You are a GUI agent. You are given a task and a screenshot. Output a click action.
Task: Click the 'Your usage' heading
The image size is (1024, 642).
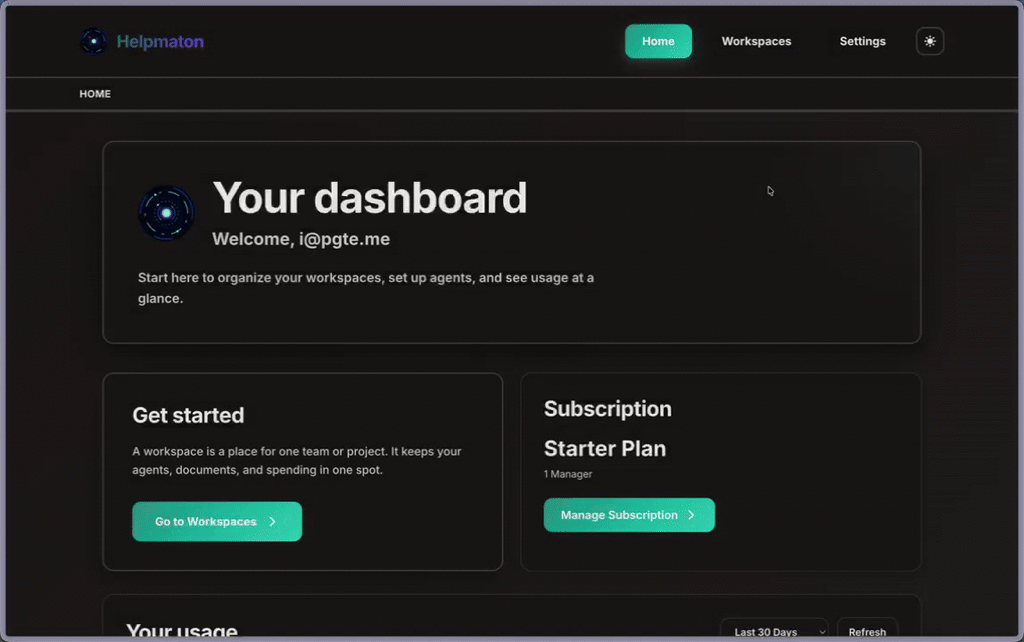coord(182,630)
